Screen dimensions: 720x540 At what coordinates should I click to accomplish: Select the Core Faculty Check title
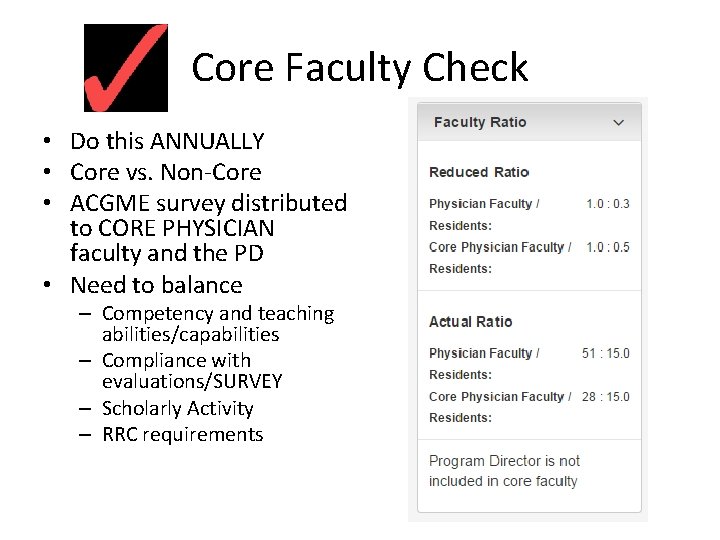[359, 68]
